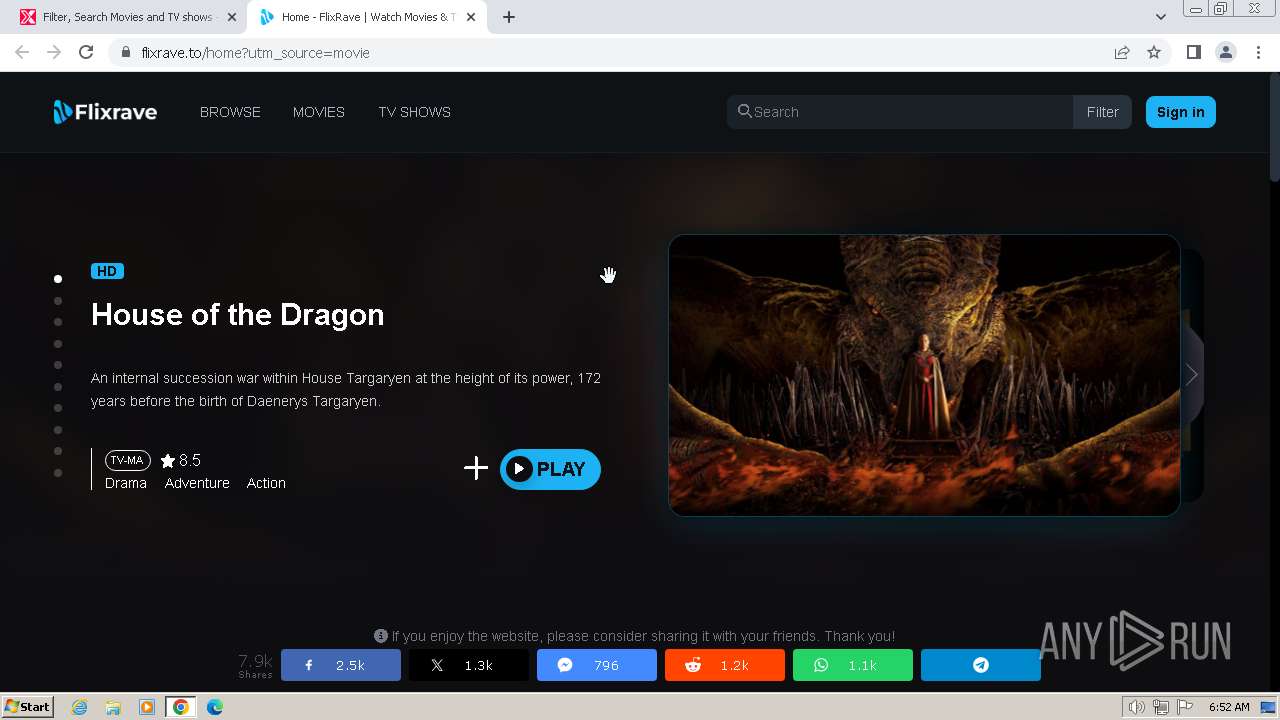Open Internet Explorer from taskbar
The width and height of the screenshot is (1280, 720).
click(79, 707)
